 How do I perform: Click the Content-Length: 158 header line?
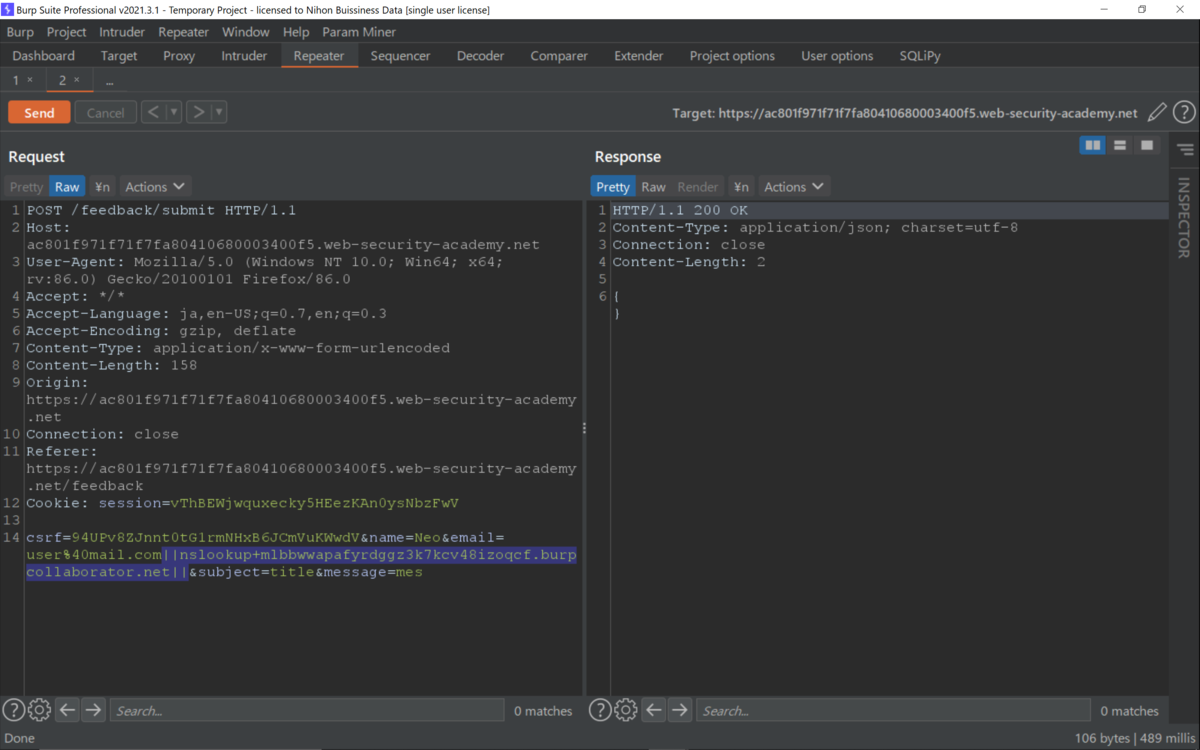tap(112, 365)
